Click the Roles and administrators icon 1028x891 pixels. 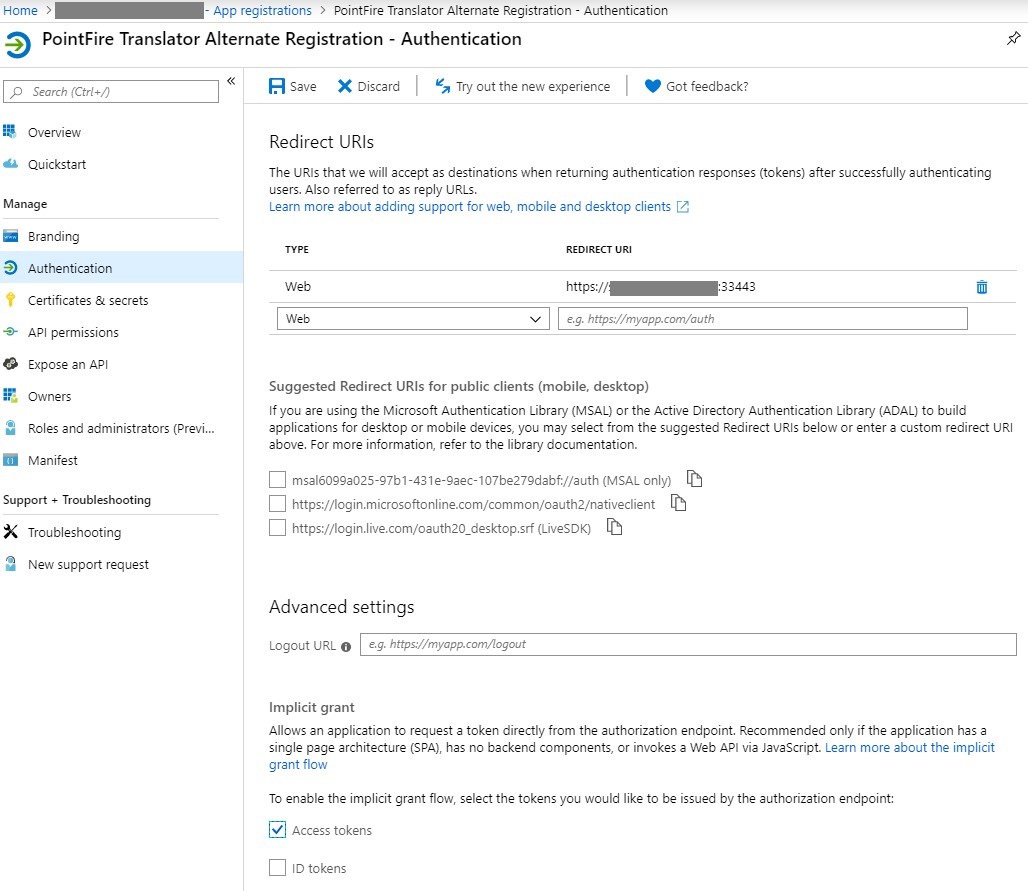pos(10,427)
